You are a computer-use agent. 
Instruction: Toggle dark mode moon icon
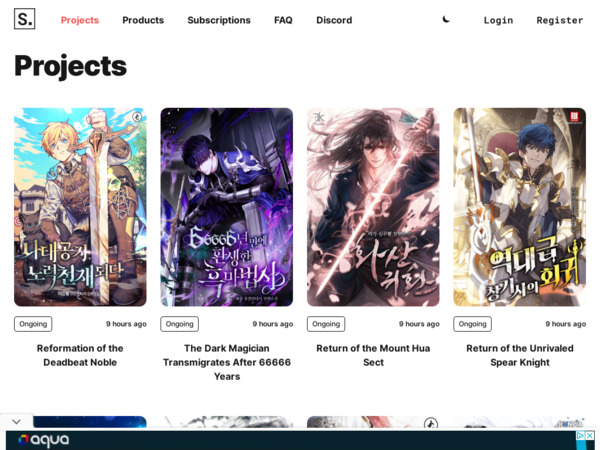[446, 19]
